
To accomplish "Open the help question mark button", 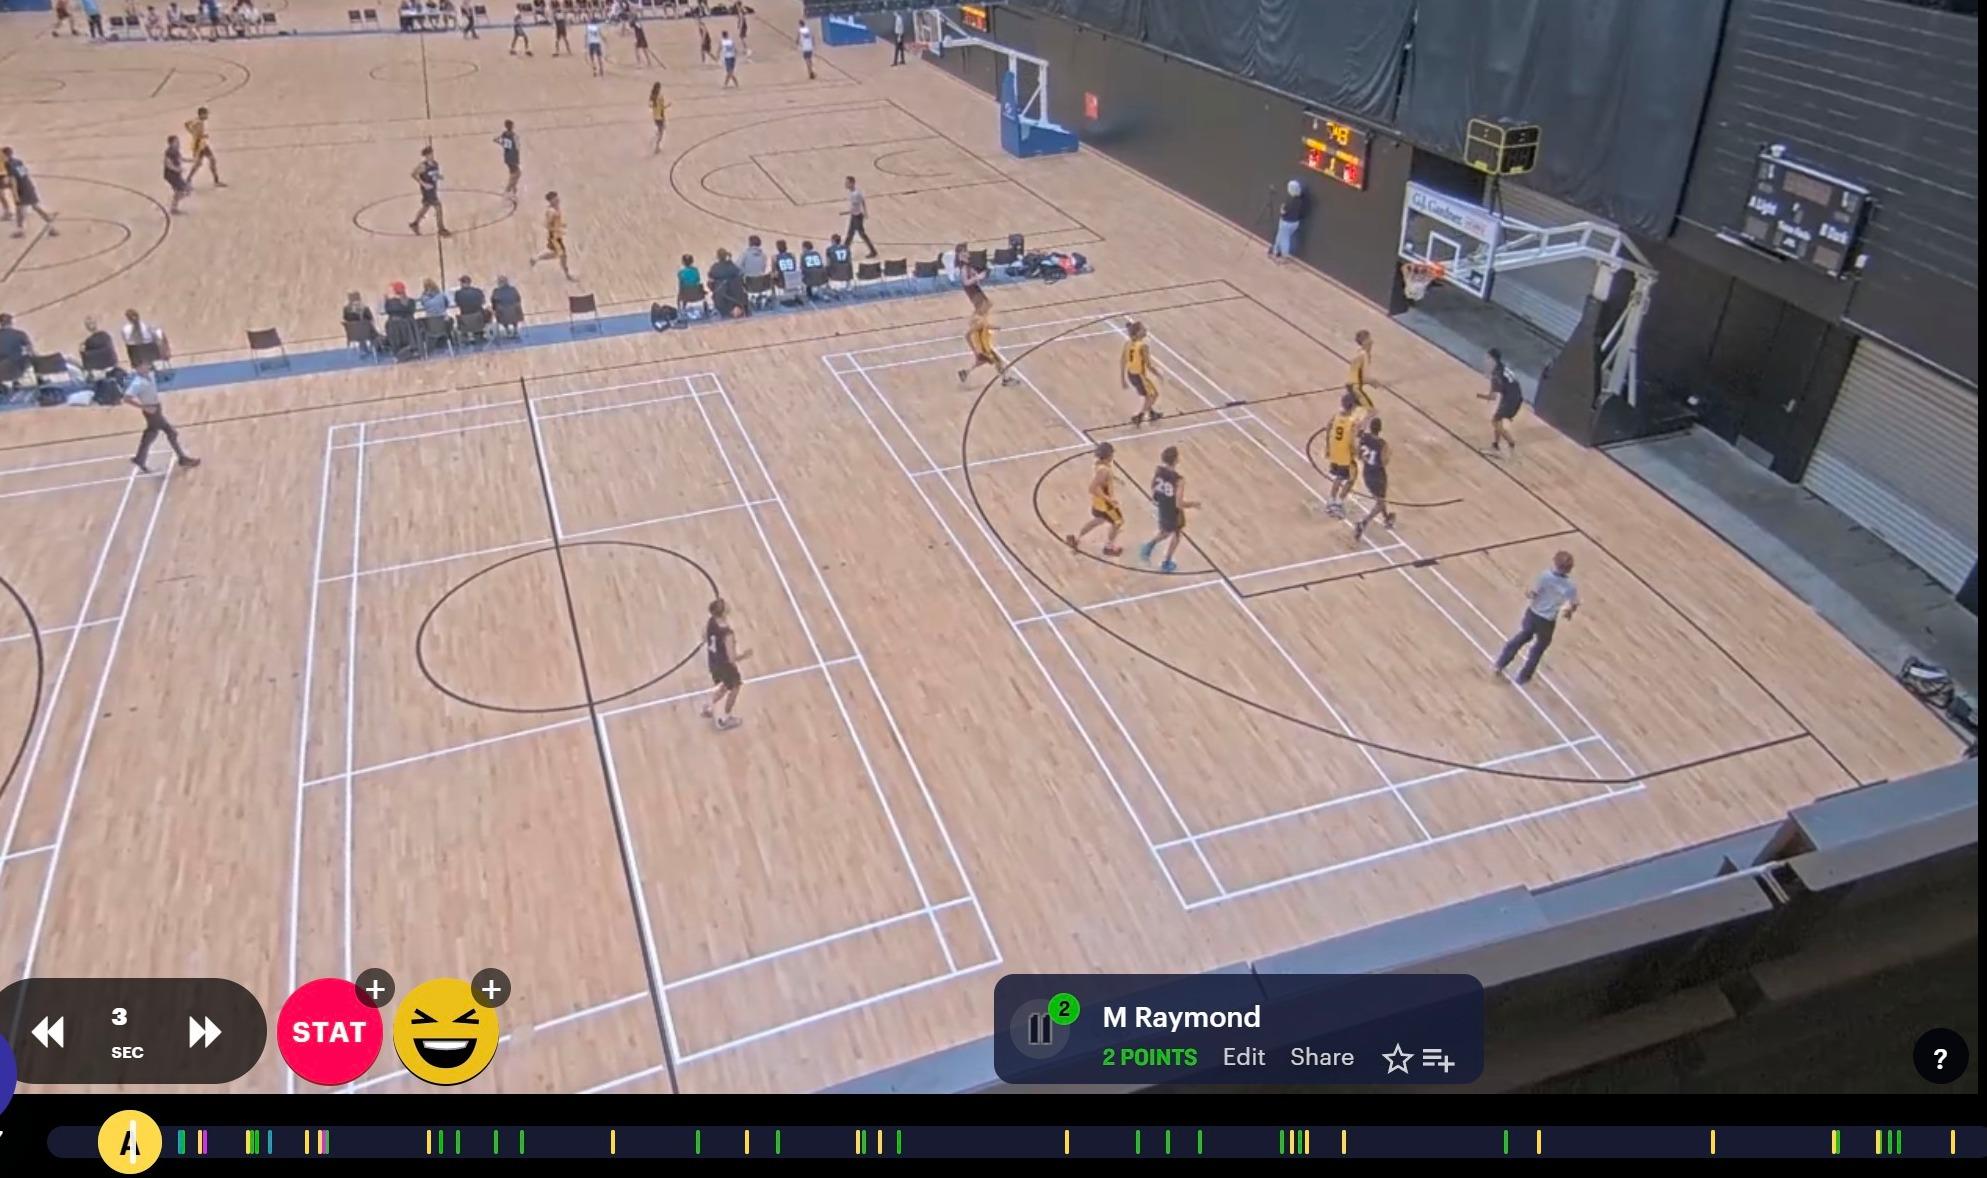I will tap(1939, 1058).
